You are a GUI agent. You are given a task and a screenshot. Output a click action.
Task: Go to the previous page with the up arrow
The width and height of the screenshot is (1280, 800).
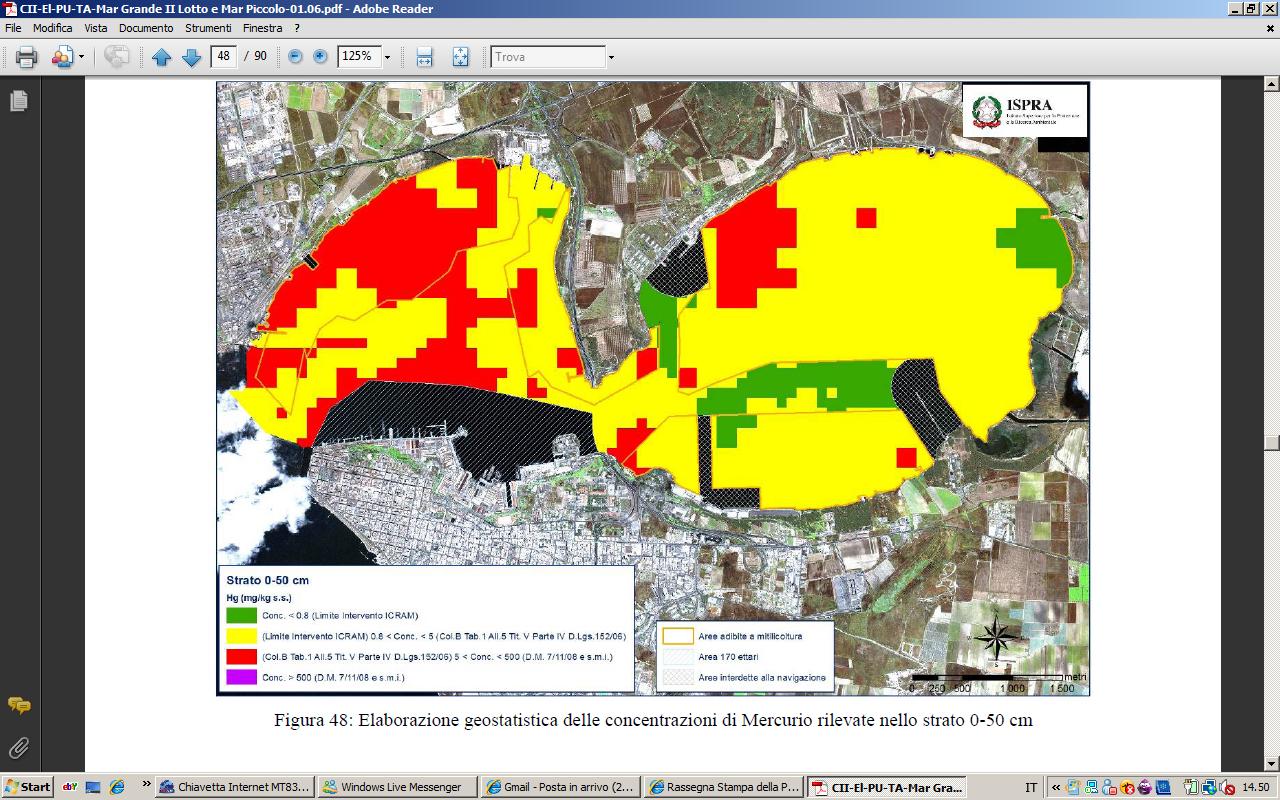(x=161, y=57)
